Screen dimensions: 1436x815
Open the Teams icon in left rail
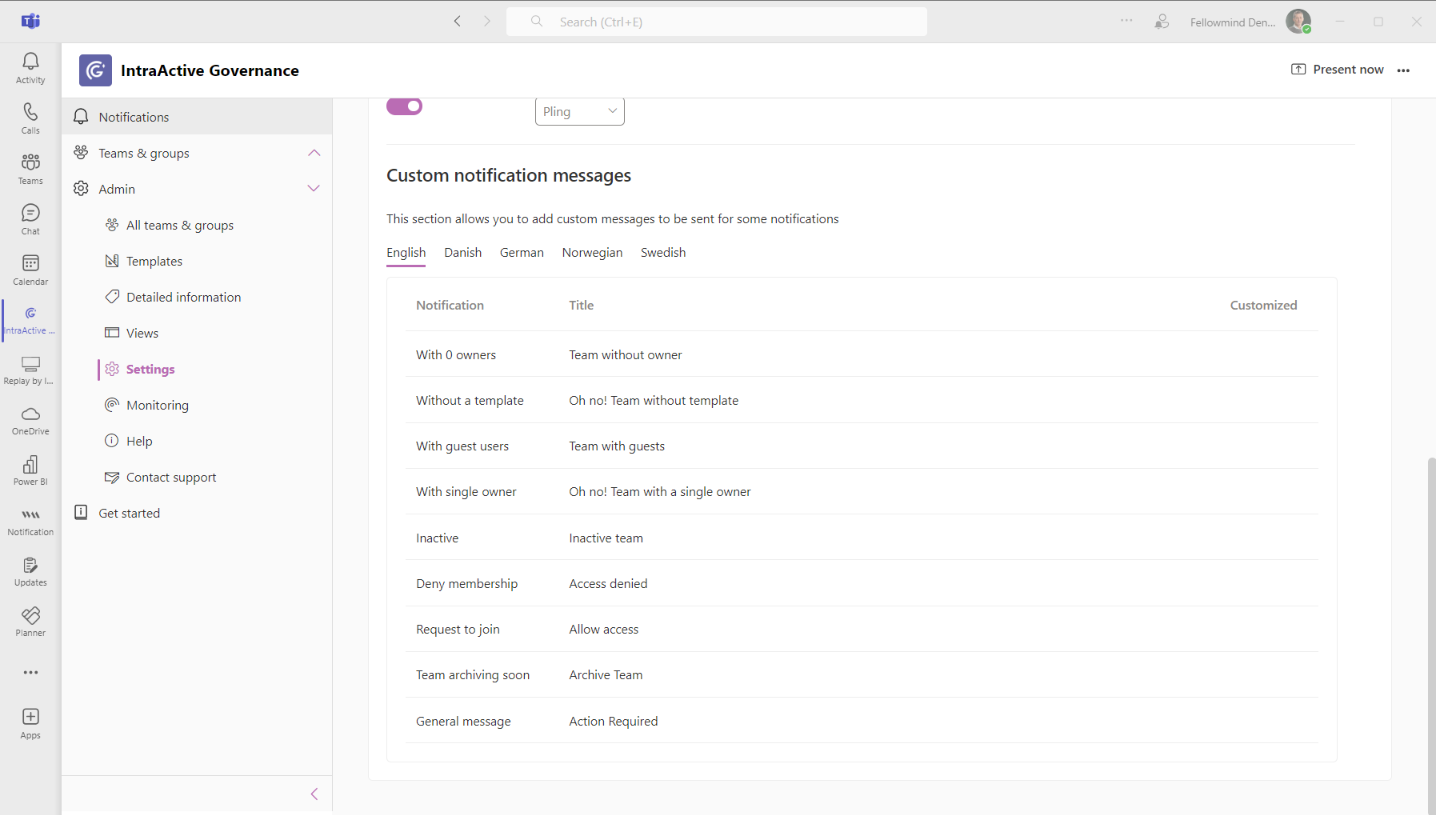click(x=30, y=168)
